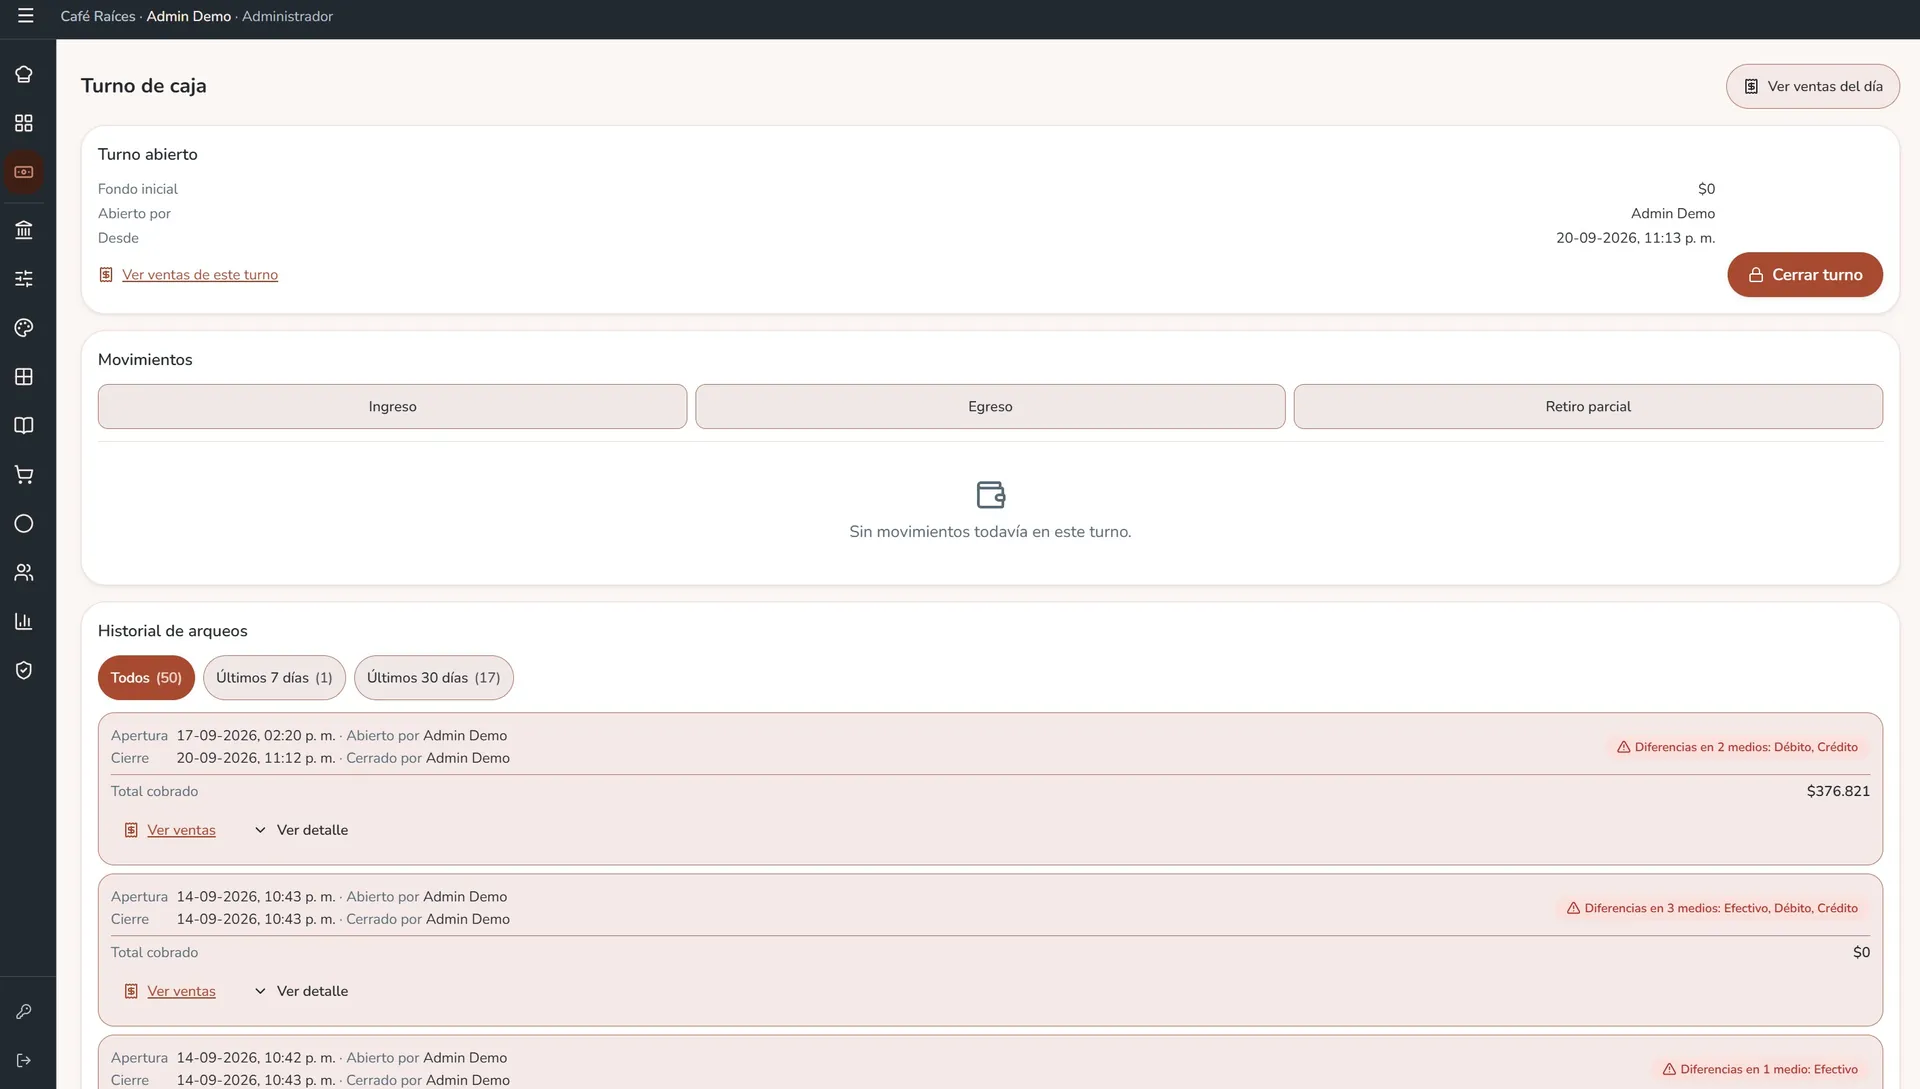The image size is (1920, 1089).
Task: Click 'Diferencias en 2 medios: Débito, Crédito' badge
Action: pyautogui.click(x=1737, y=748)
